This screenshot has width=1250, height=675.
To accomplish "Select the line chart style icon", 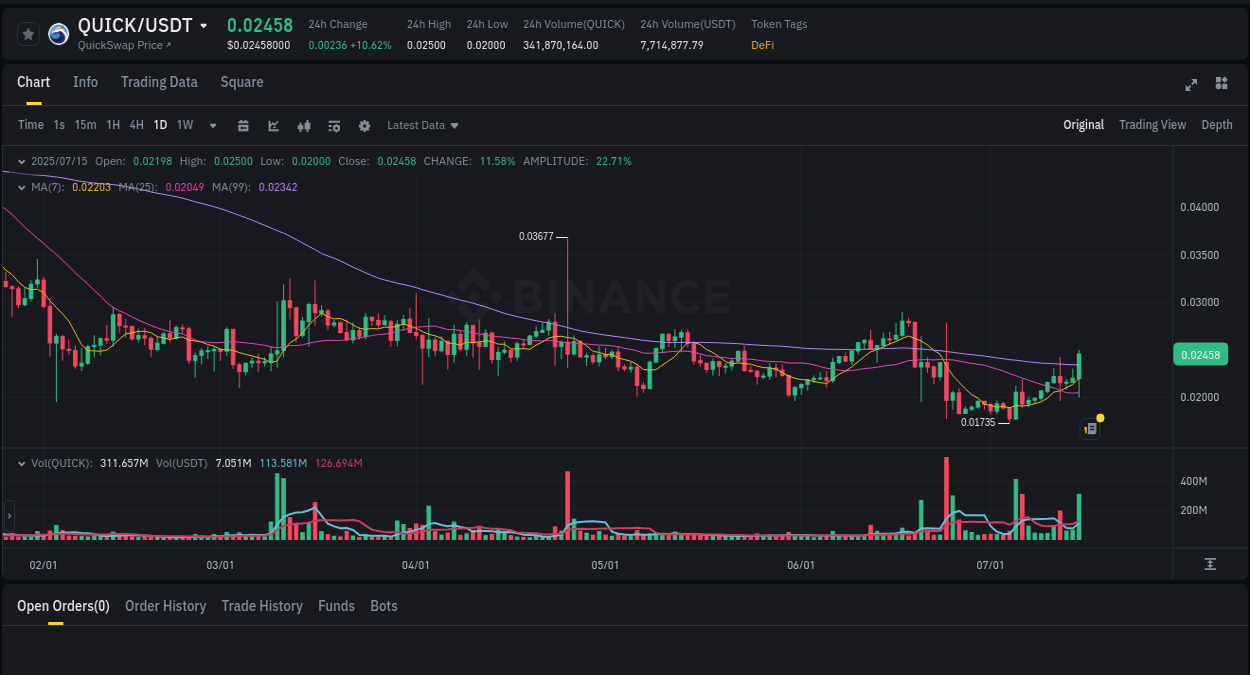I will [x=272, y=125].
